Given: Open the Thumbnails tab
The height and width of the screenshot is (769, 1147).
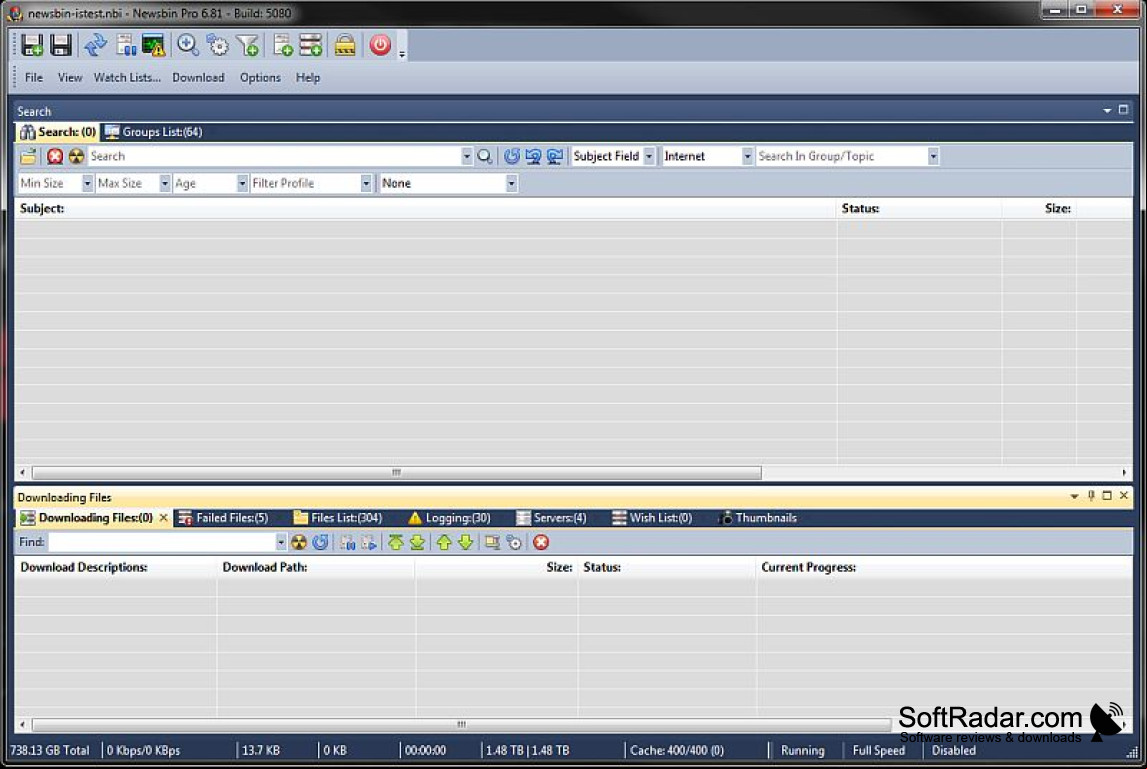Looking at the screenshot, I should tap(758, 518).
